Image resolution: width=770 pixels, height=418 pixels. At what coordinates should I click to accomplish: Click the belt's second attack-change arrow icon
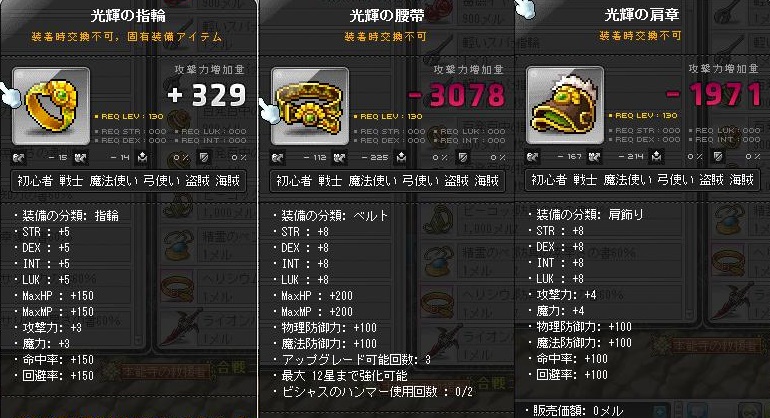coord(339,157)
